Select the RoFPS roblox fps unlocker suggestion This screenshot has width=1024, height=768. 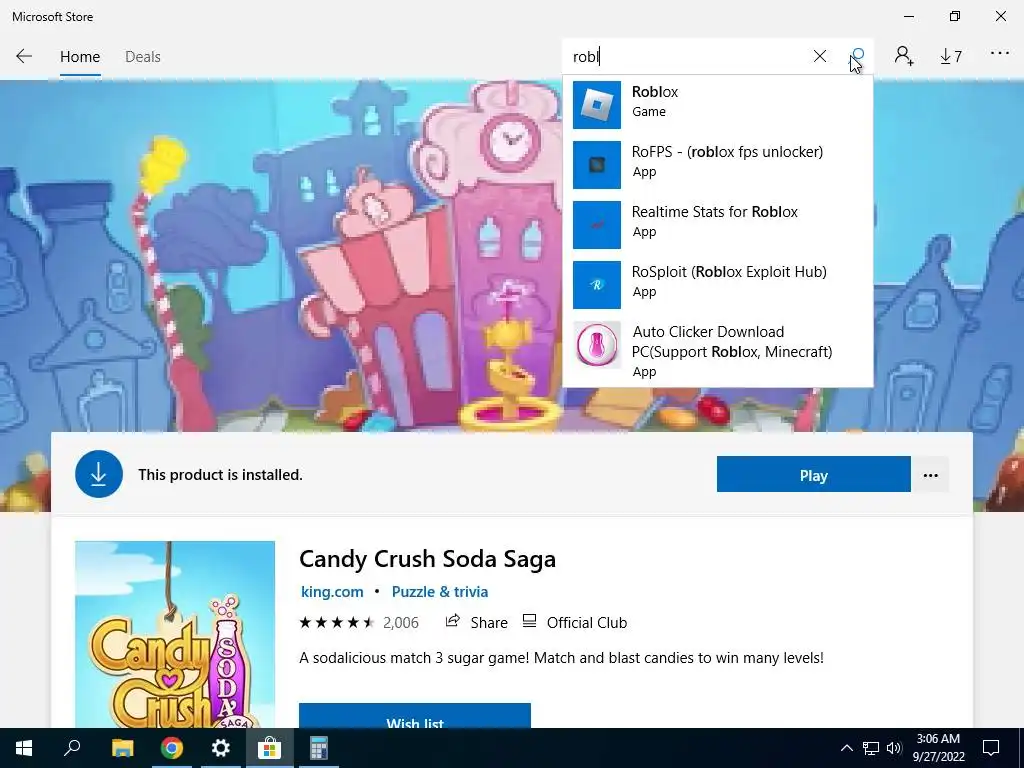(x=717, y=165)
